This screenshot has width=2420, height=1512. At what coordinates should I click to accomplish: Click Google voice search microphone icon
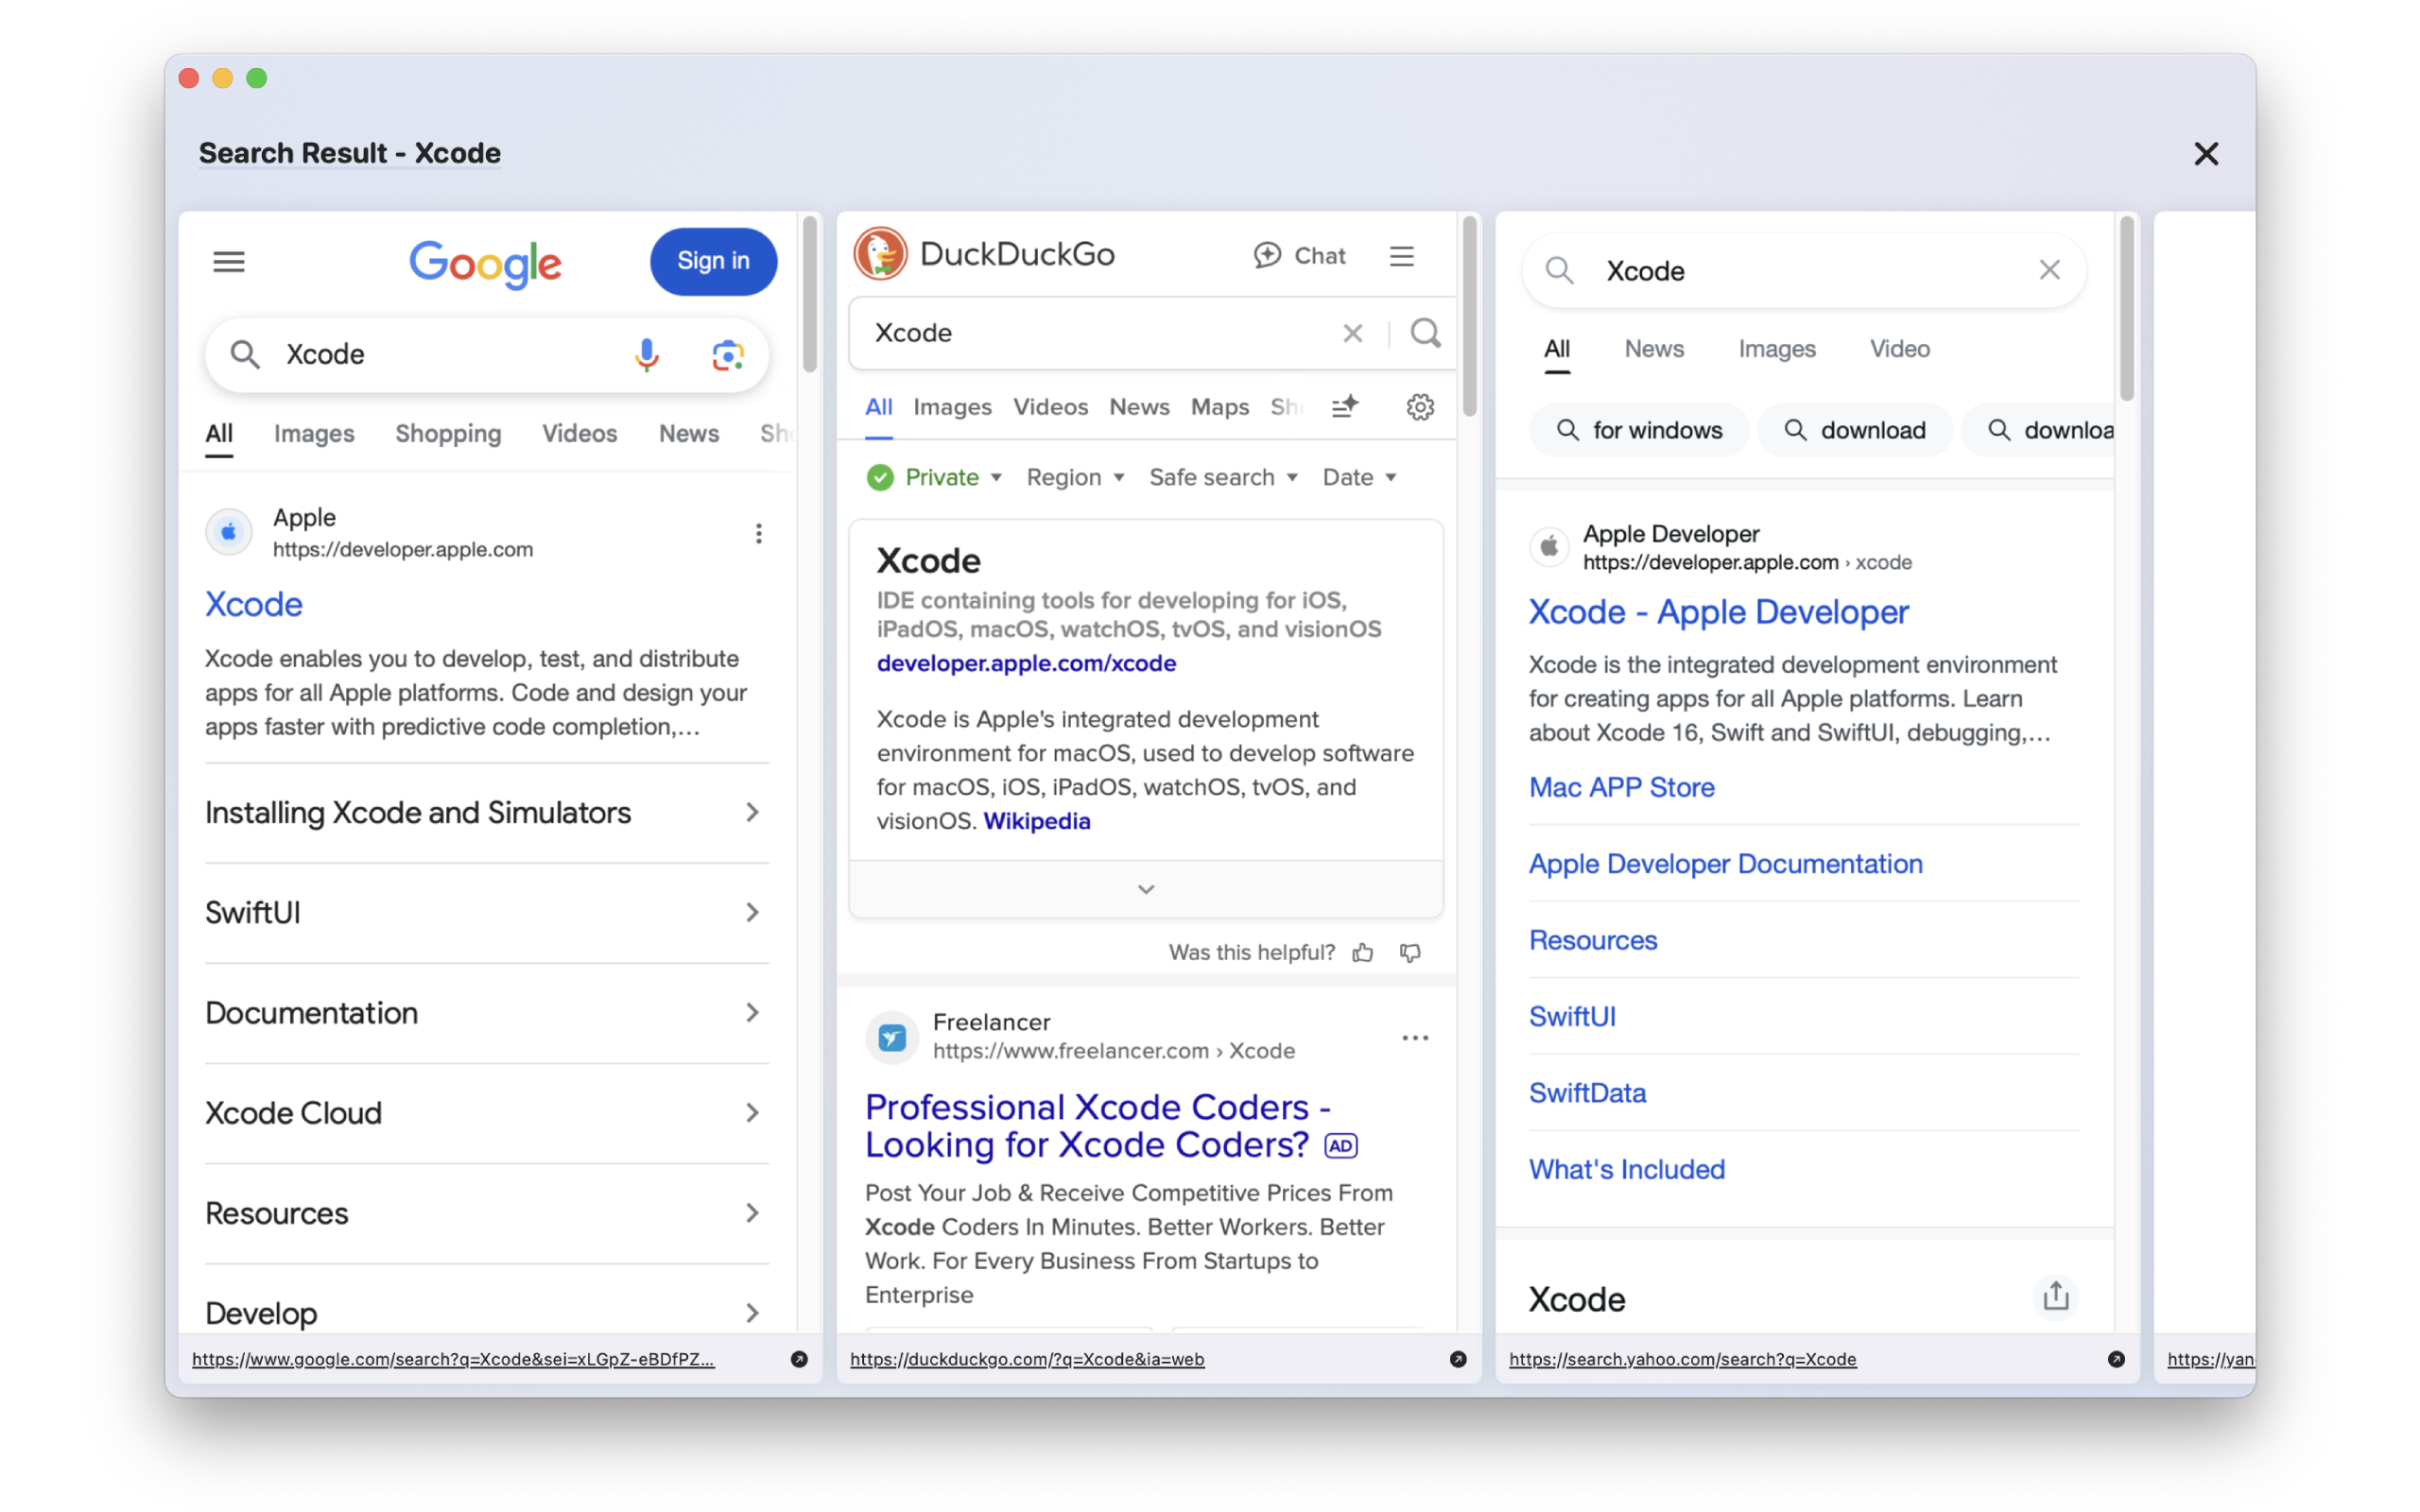click(x=647, y=354)
